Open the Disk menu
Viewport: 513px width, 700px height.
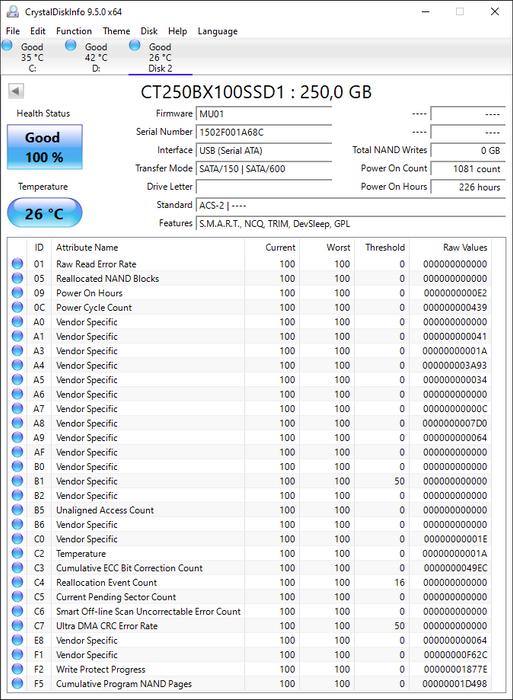[x=149, y=31]
